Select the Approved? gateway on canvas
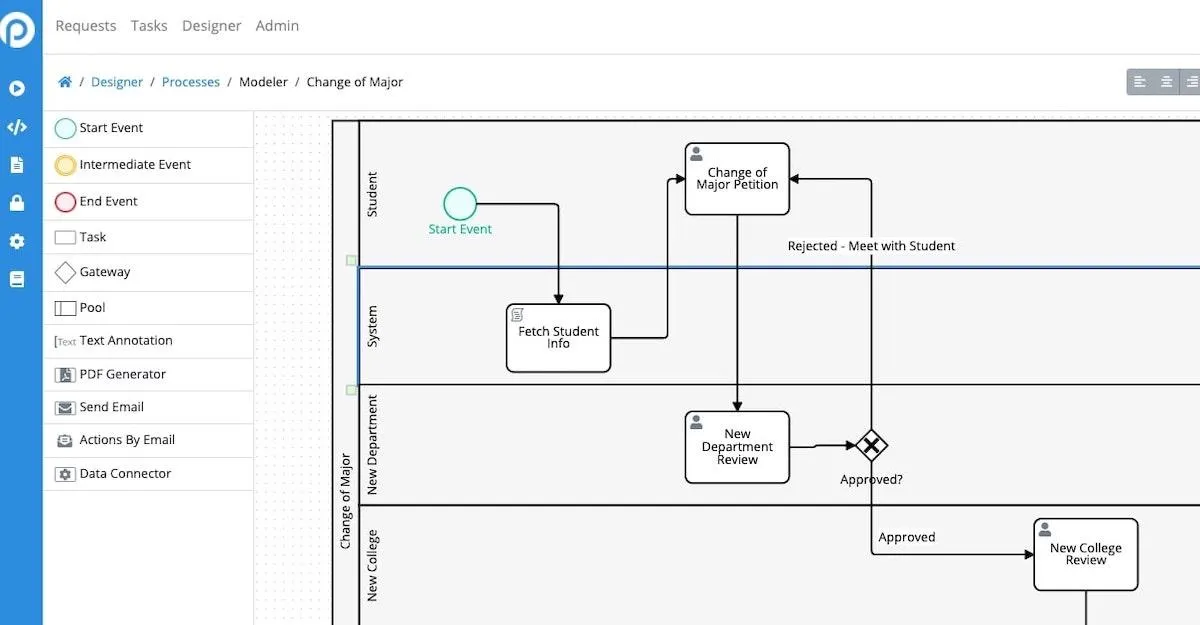This screenshot has height=625, width=1200. pos(871,445)
